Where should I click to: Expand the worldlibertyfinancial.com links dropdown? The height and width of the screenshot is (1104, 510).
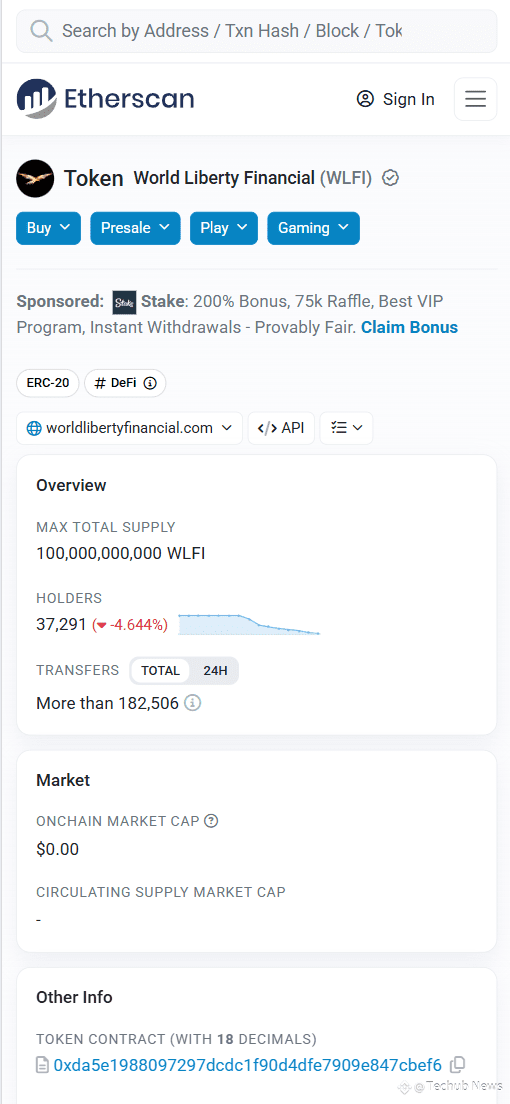(130, 428)
